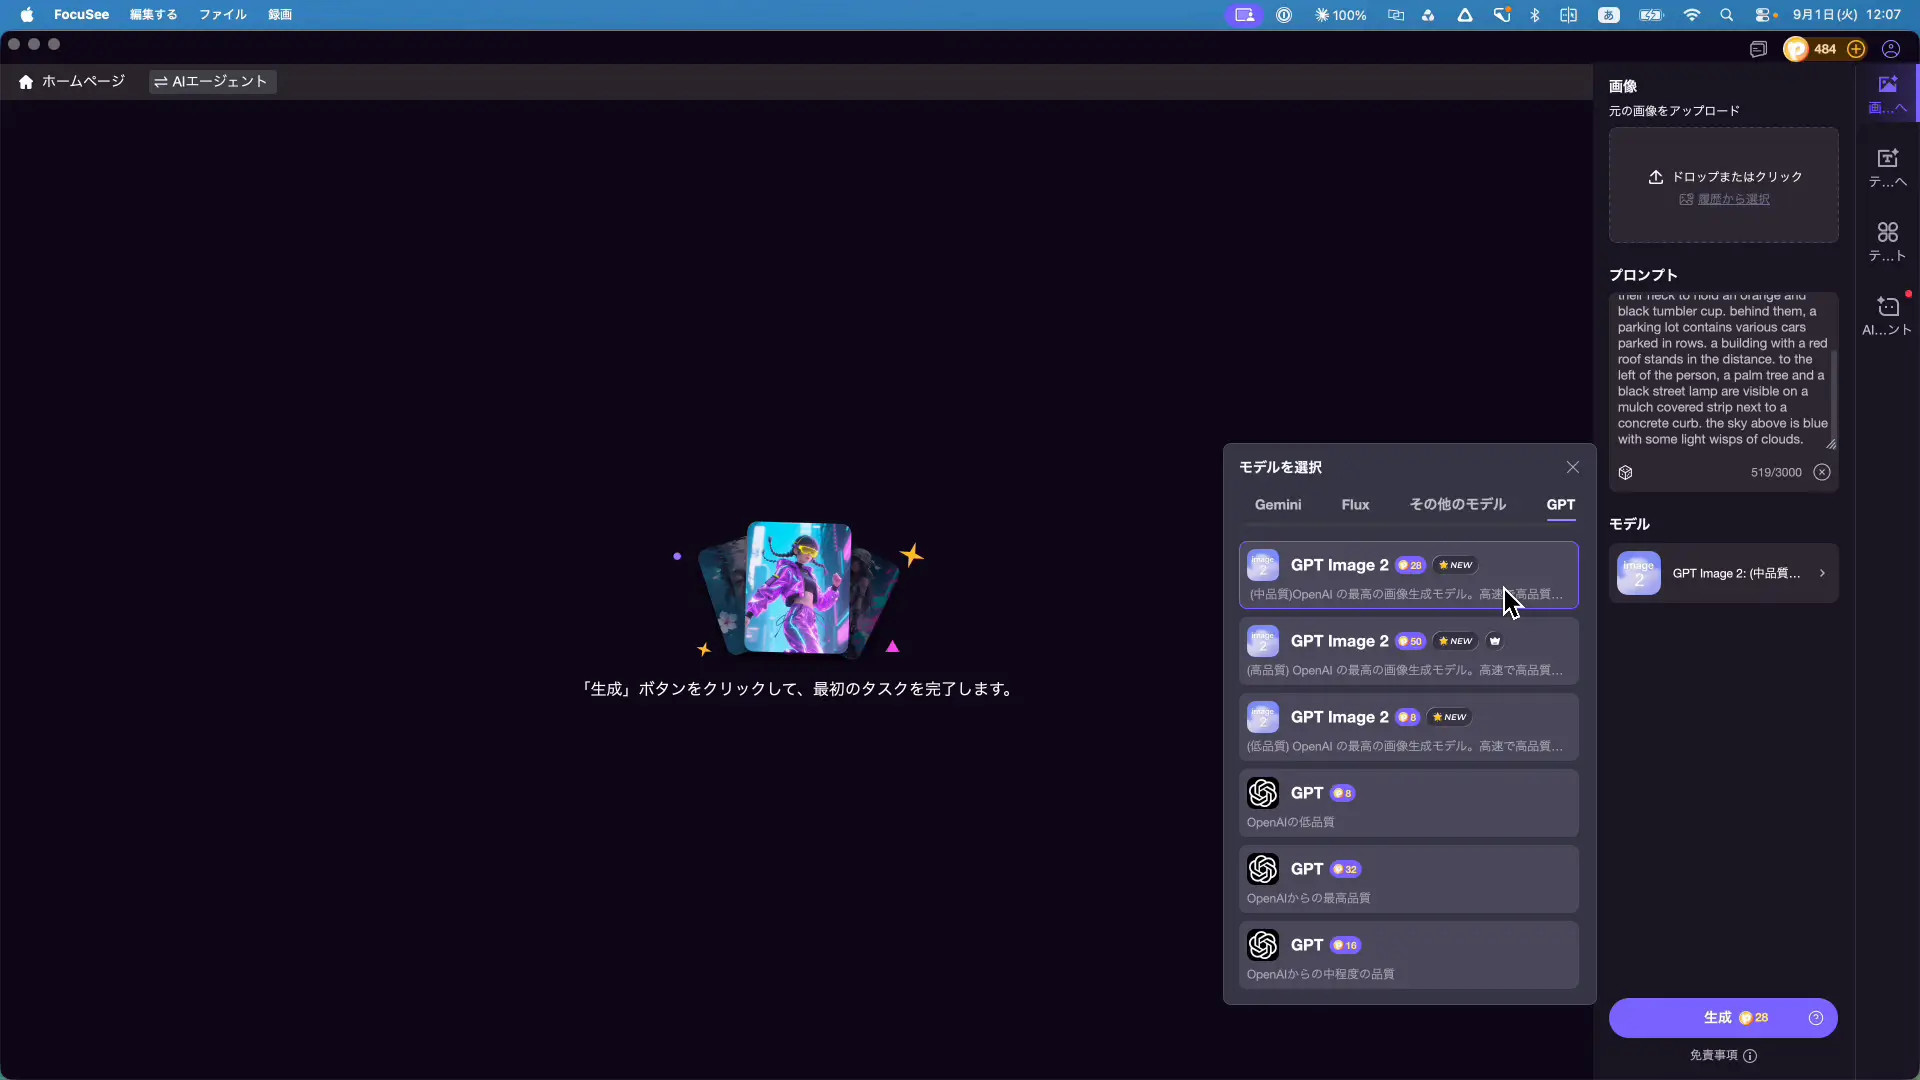1920x1080 pixels.
Task: Open the 録画 menu
Action: [x=280, y=15]
